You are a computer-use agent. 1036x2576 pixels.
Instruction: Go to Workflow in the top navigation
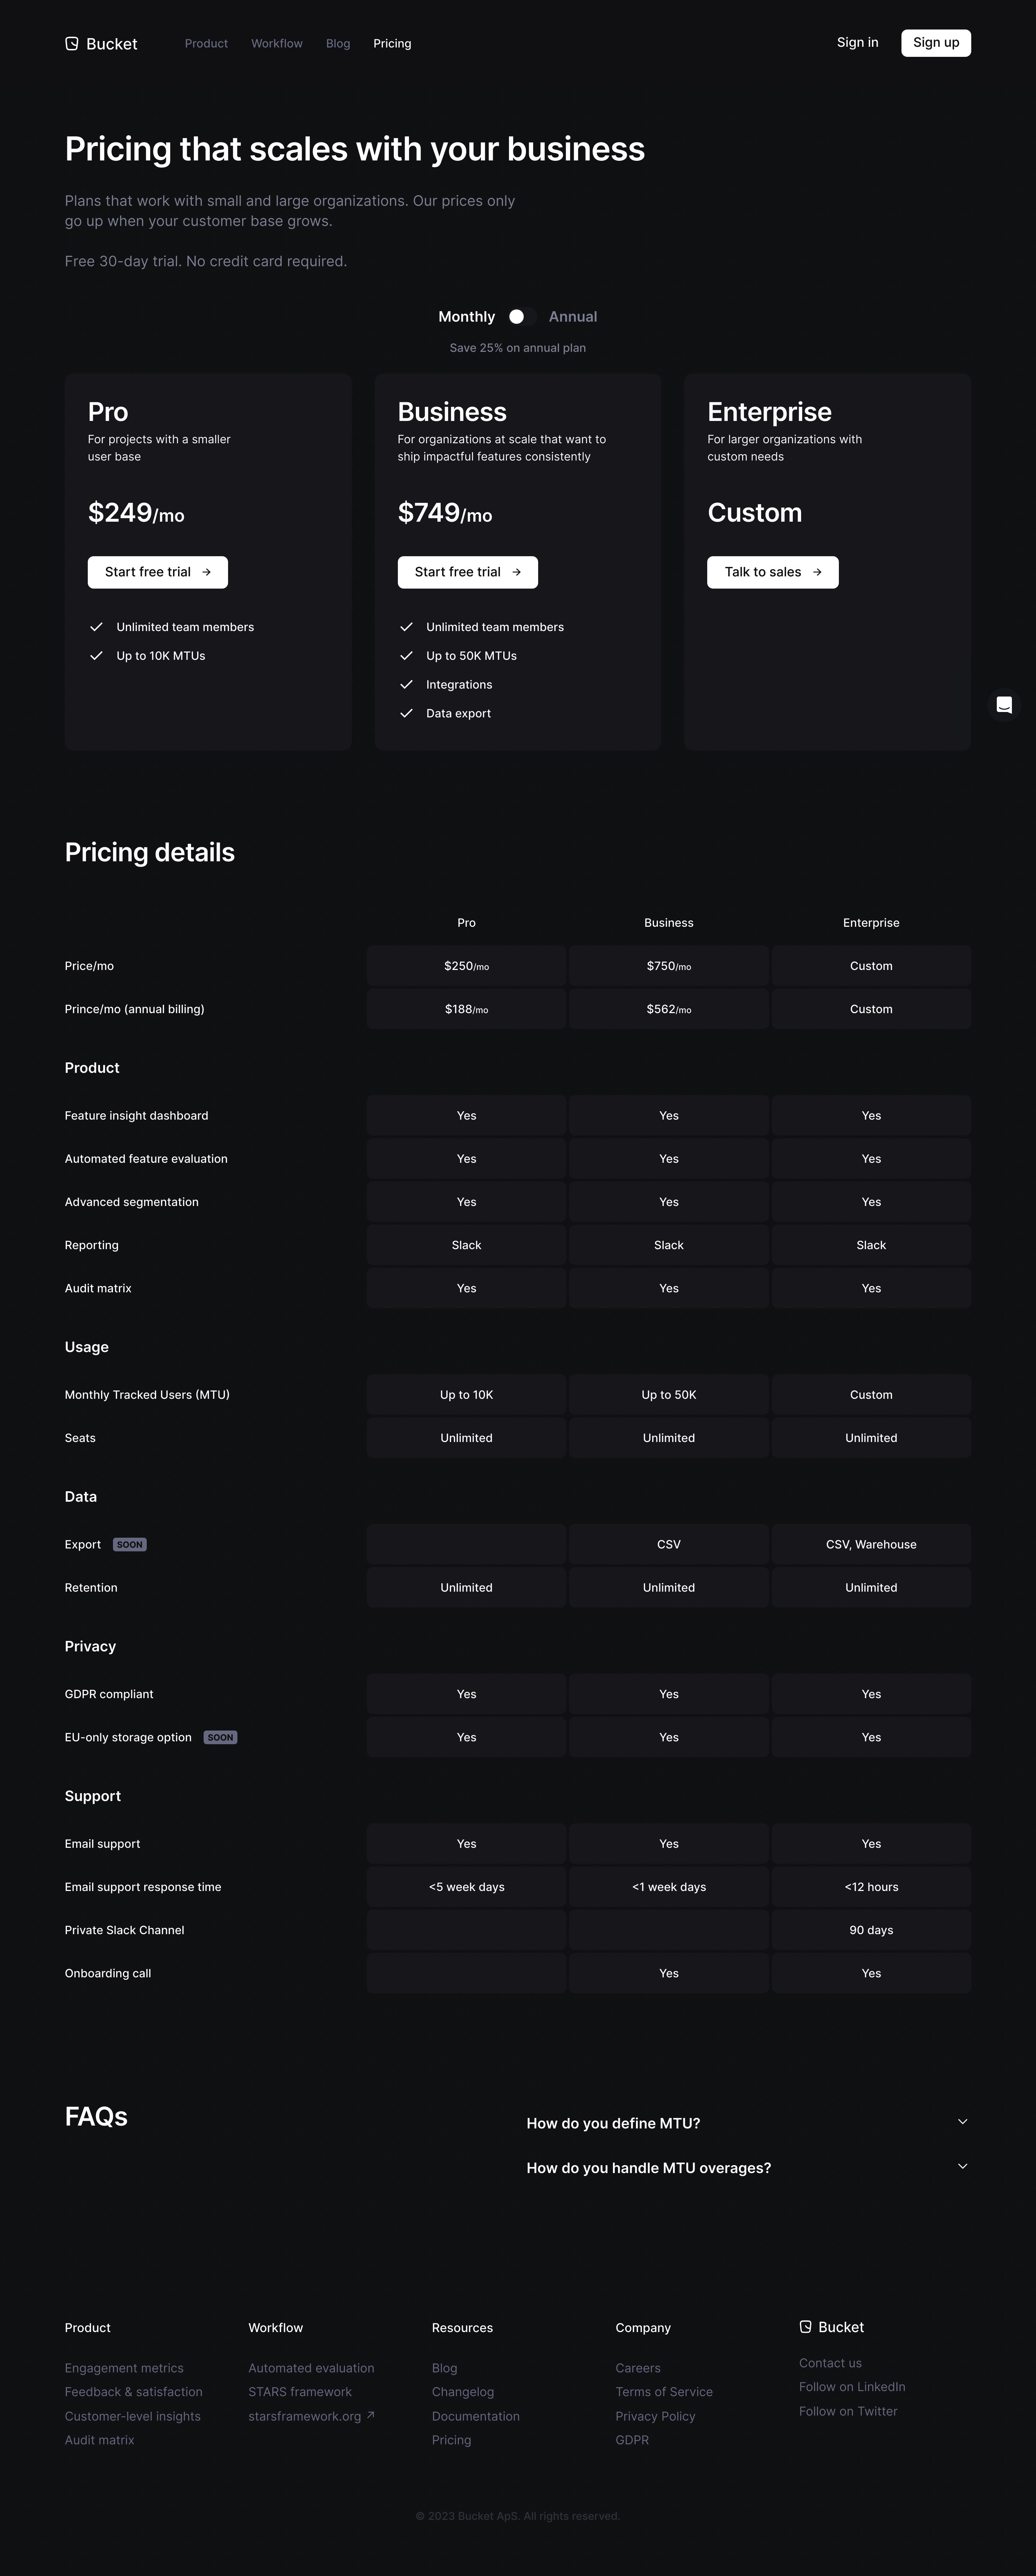tap(277, 44)
